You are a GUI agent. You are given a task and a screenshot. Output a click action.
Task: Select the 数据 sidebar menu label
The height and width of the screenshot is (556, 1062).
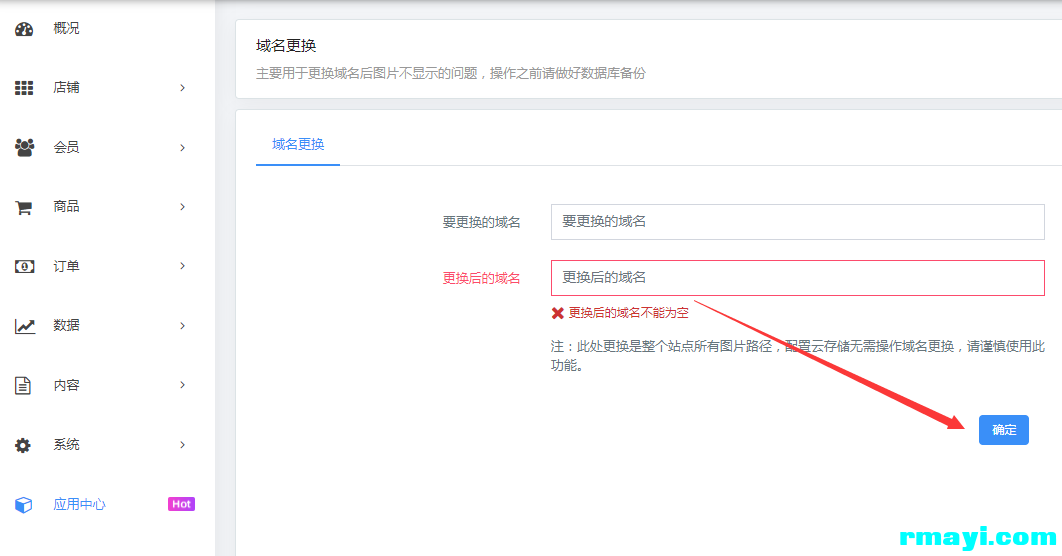click(x=66, y=326)
